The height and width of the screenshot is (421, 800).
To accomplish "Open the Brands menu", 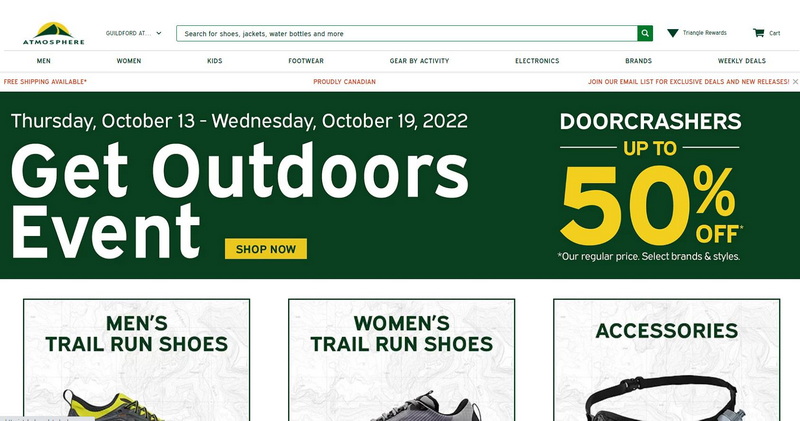I will pyautogui.click(x=639, y=61).
